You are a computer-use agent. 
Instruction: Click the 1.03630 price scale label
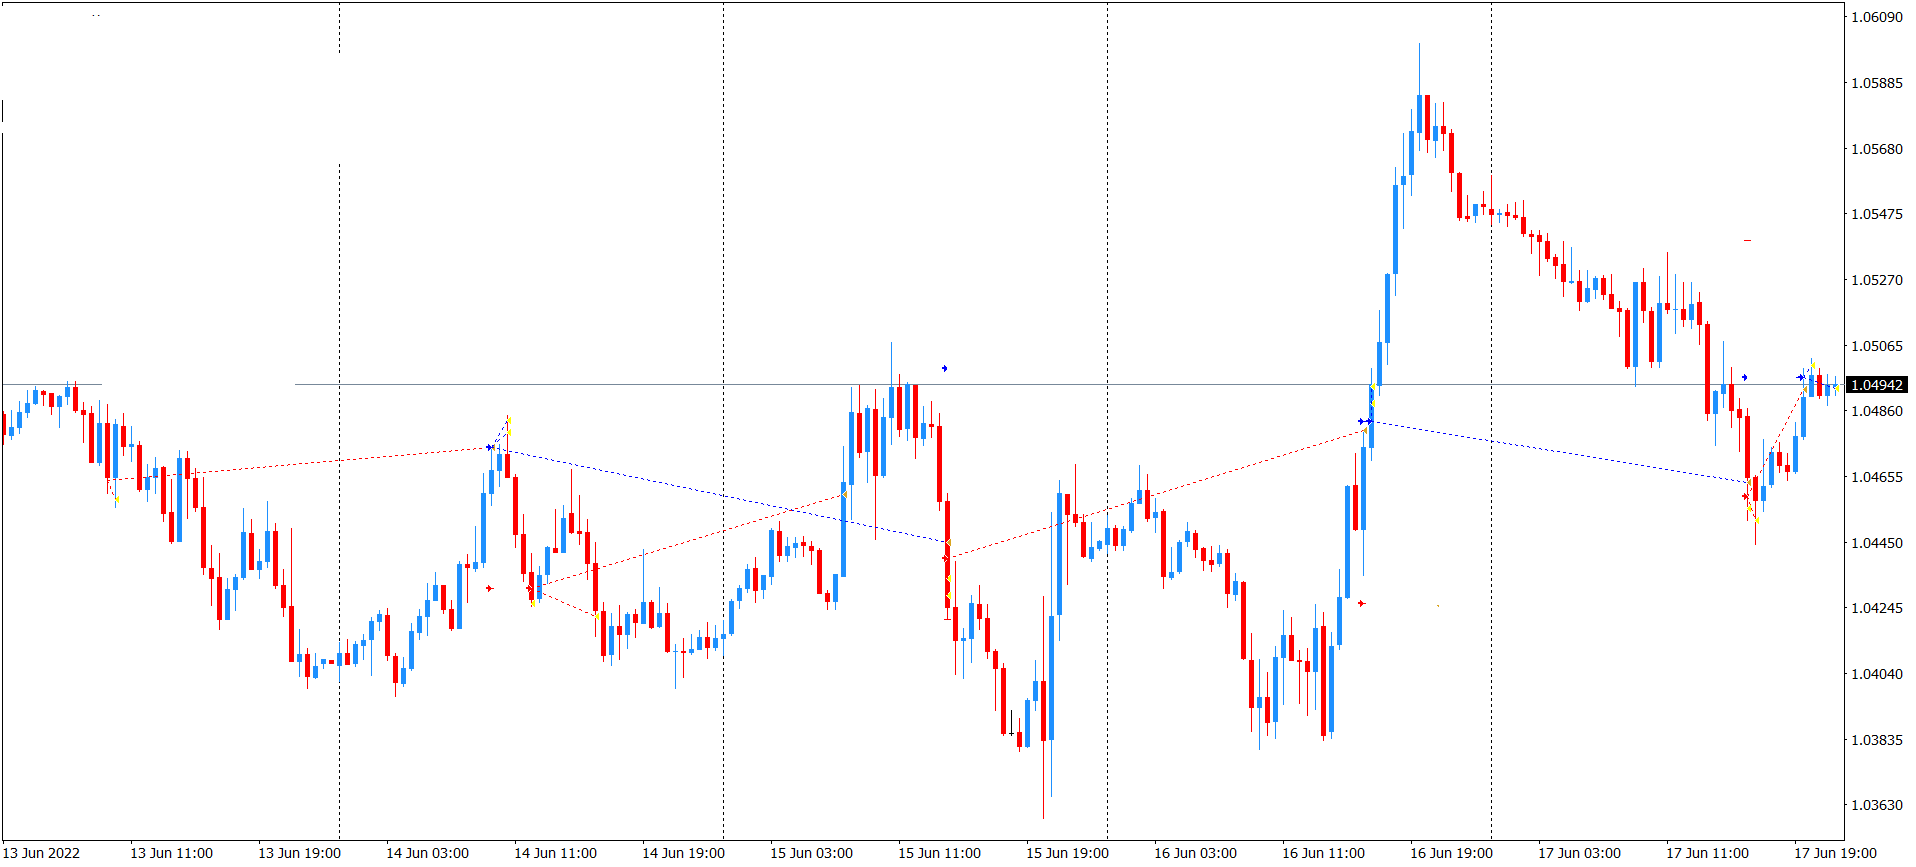(1877, 805)
